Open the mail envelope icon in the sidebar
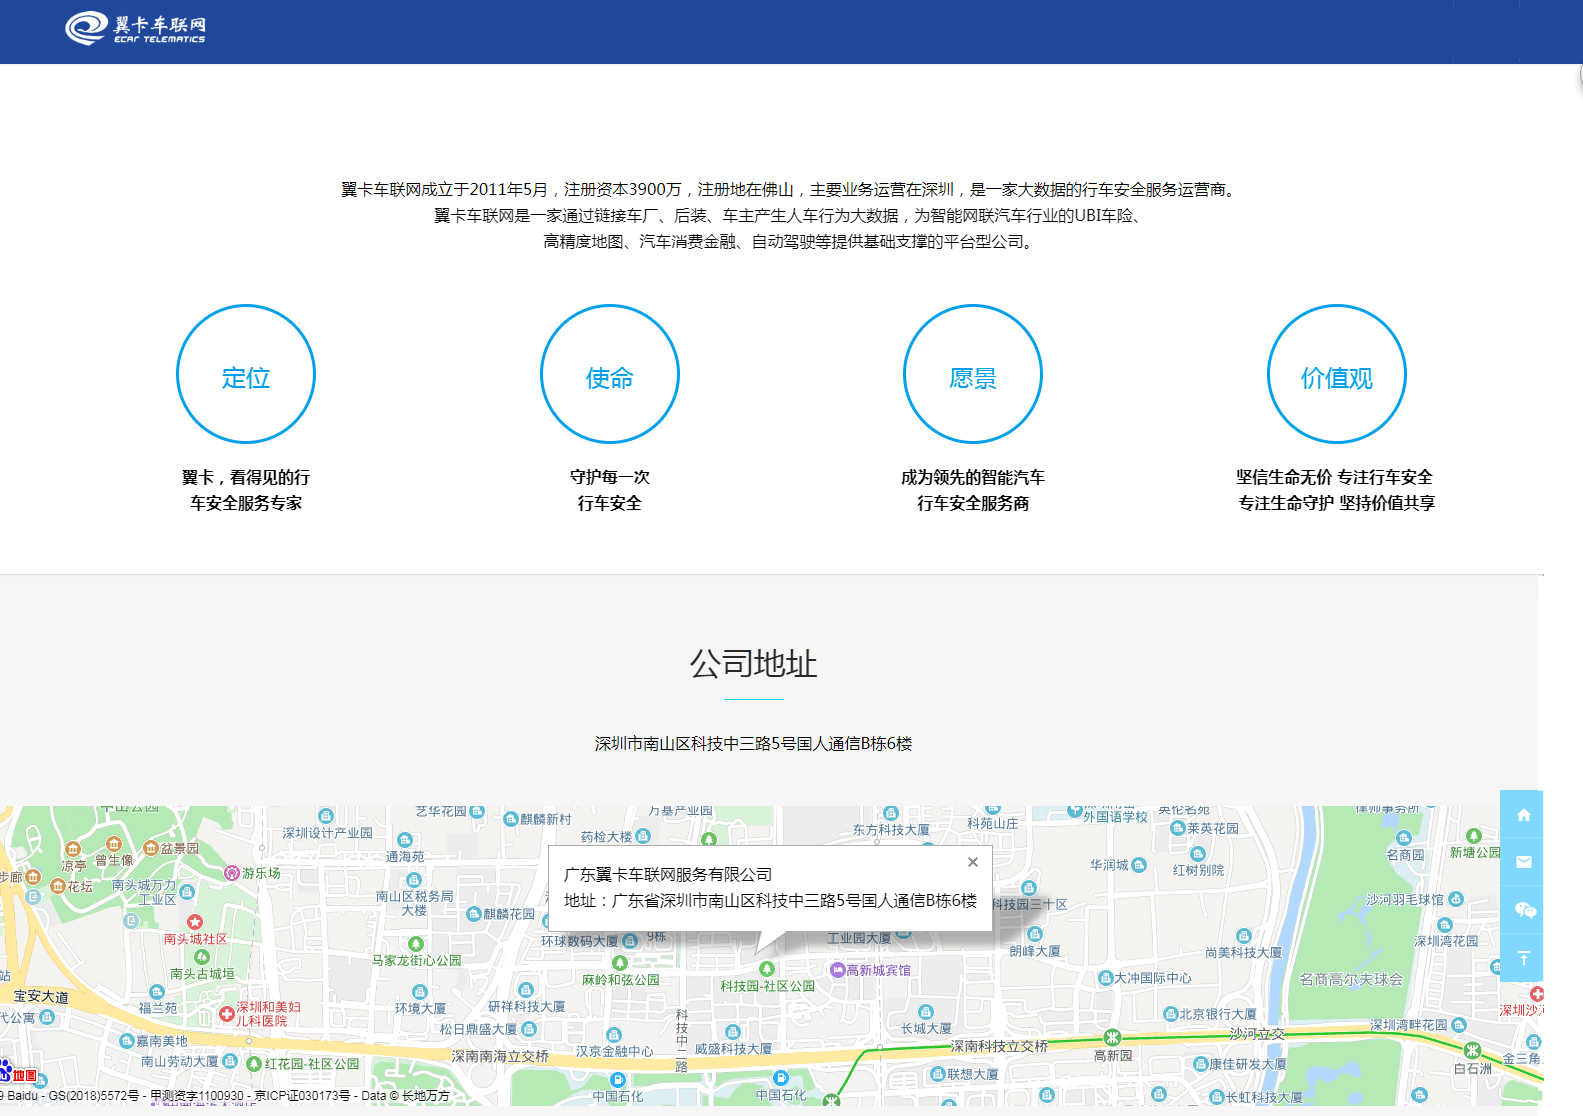The image size is (1583, 1116). (1523, 862)
